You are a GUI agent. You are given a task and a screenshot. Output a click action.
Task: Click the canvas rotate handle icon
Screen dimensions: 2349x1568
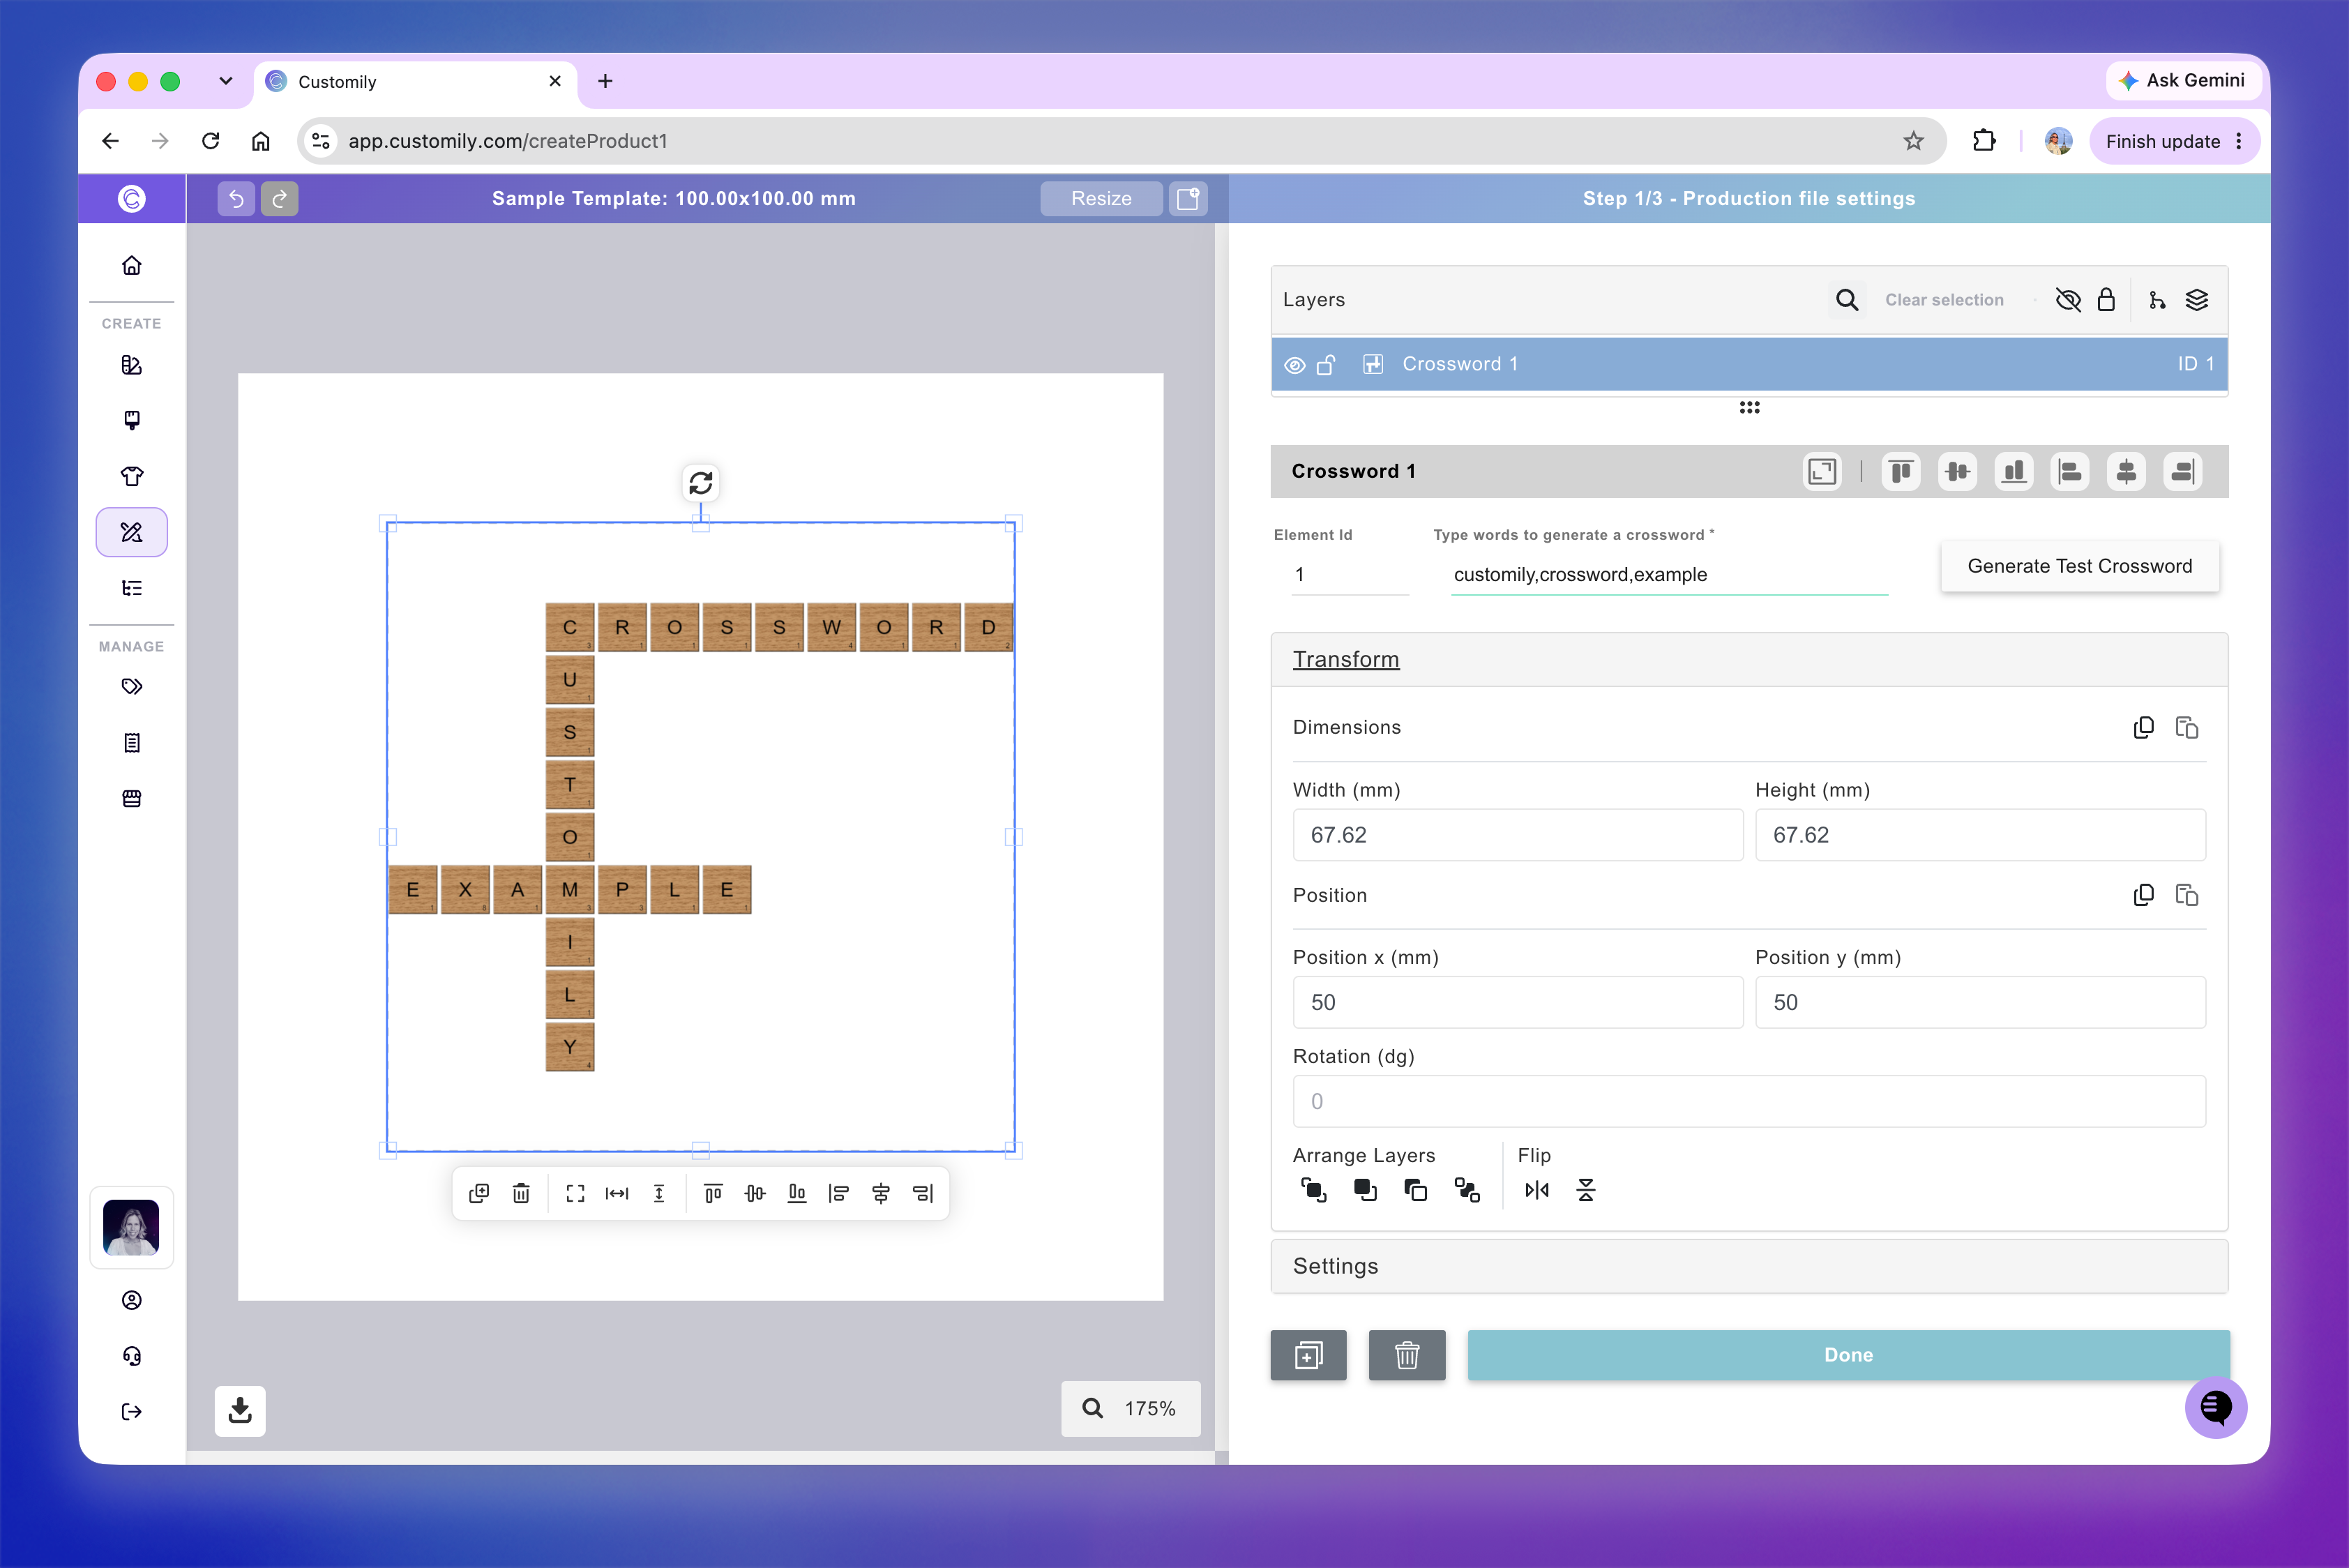pos(701,483)
